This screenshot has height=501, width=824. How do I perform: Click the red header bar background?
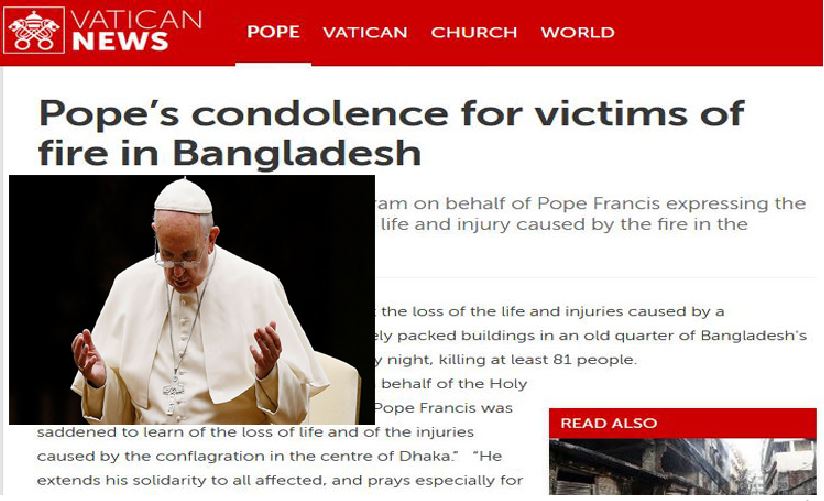[x=720, y=33]
